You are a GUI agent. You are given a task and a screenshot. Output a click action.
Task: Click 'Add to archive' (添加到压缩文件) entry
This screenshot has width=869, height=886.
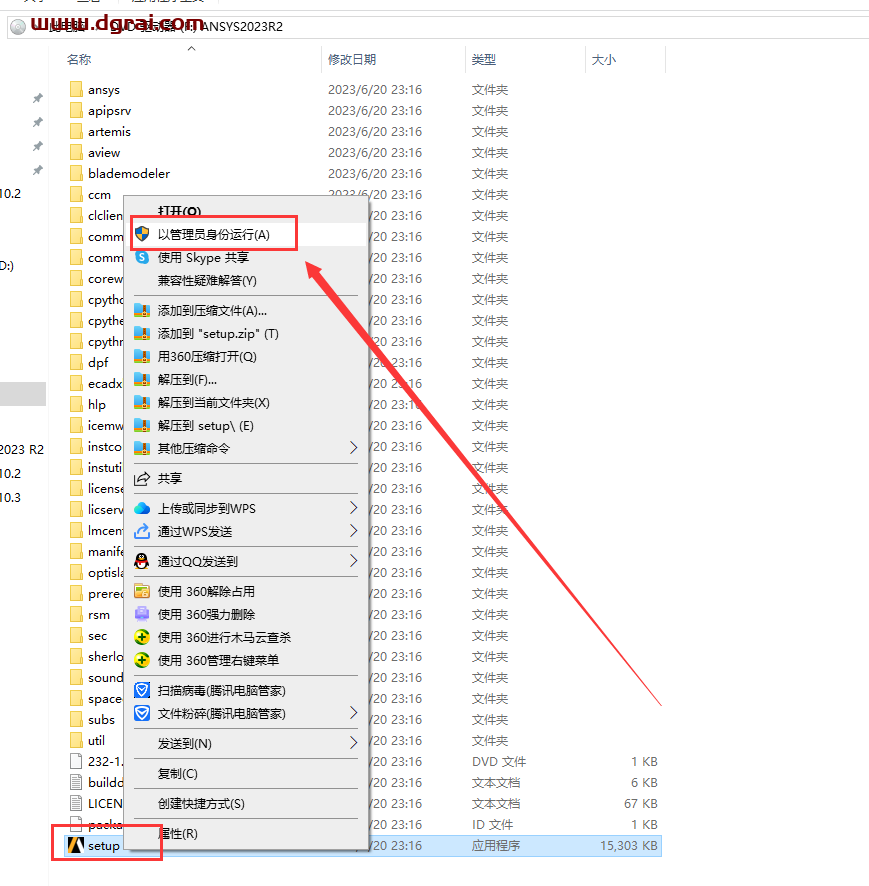coord(212,311)
